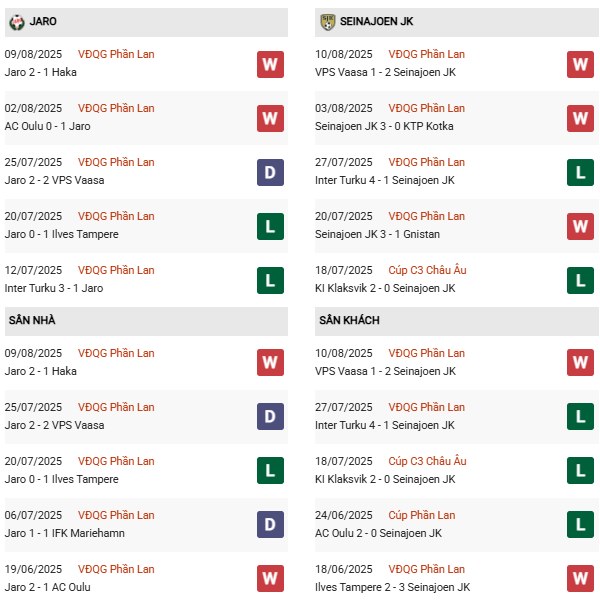This screenshot has width=600, height=600.
Task: Select the L badge for AC Oulu 2-0 Seinajoen JK
Action: point(580,525)
